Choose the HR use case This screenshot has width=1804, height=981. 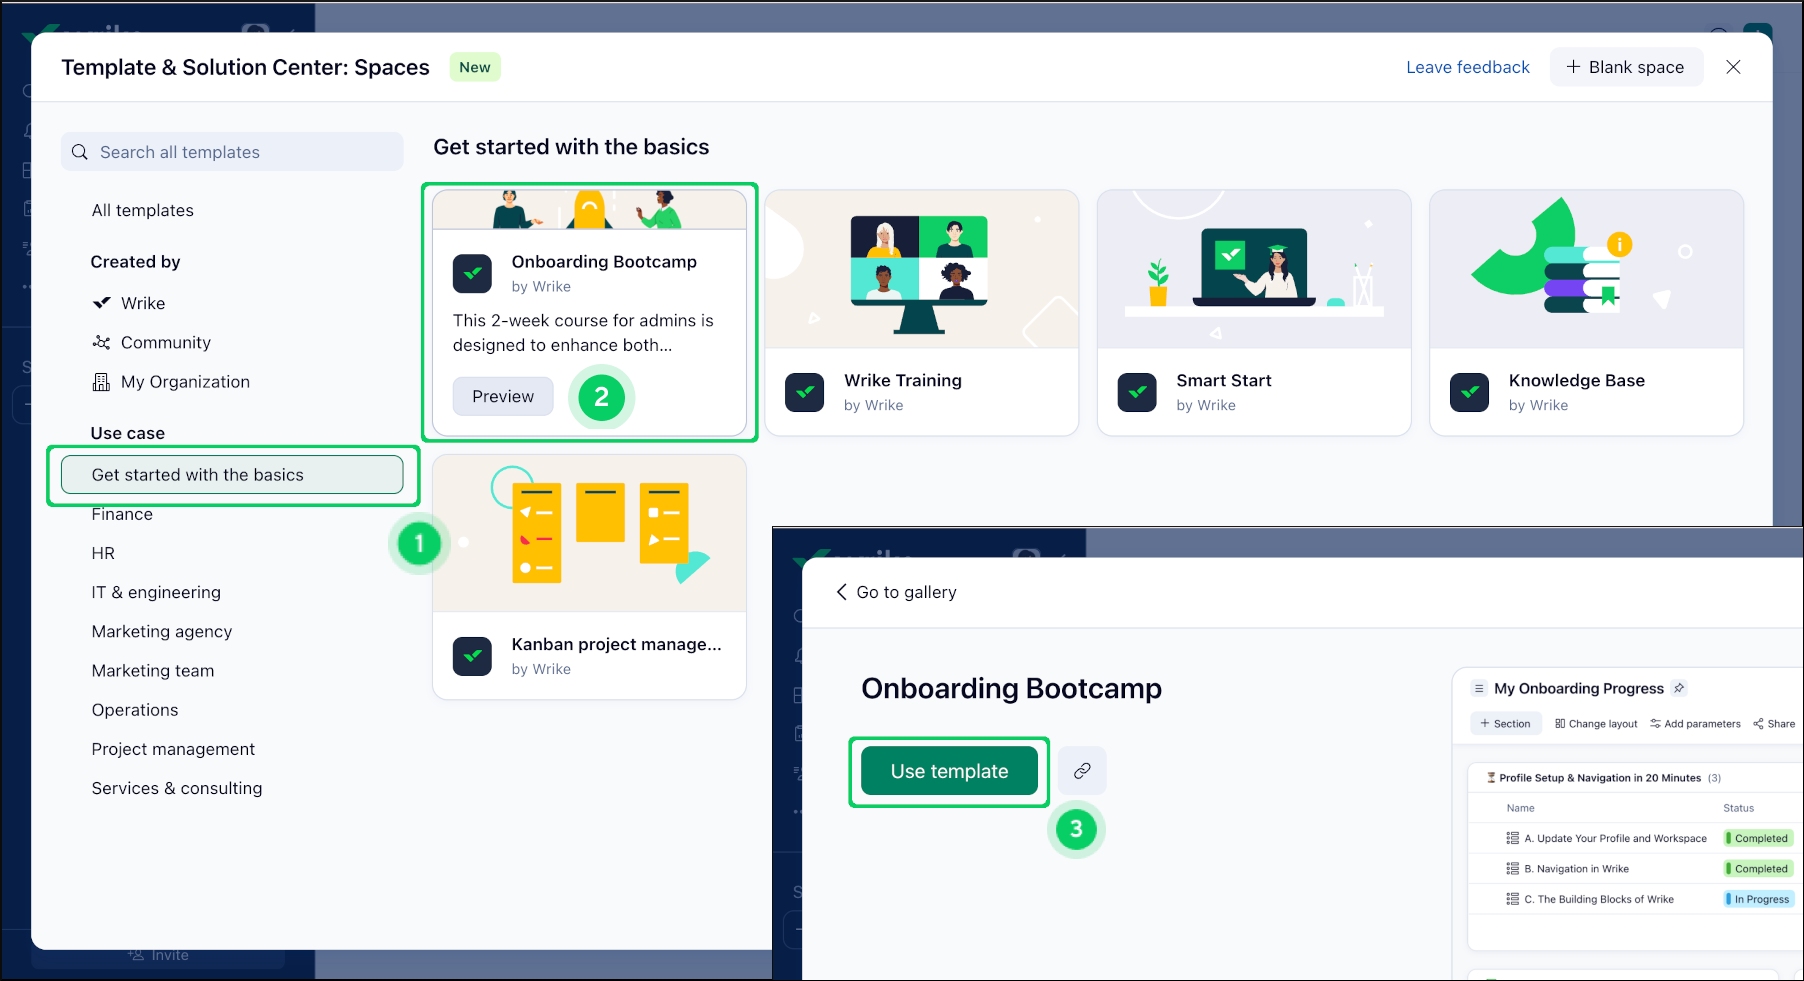(103, 553)
